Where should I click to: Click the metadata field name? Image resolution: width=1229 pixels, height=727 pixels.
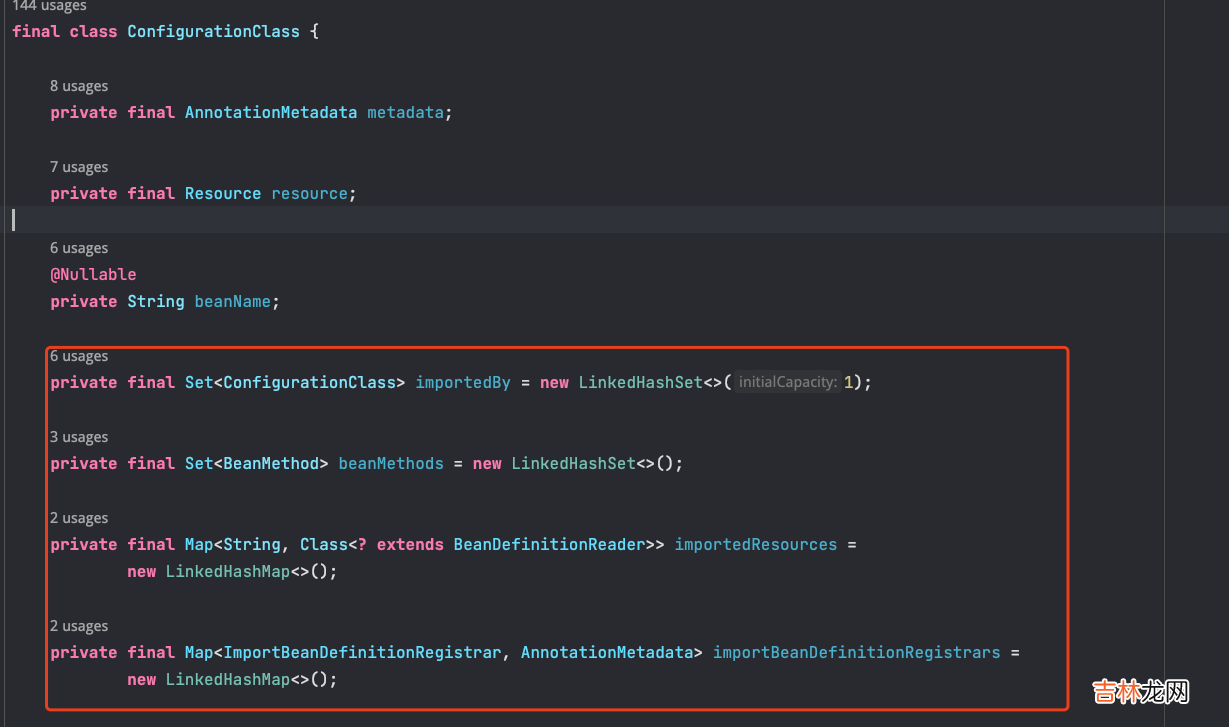(405, 112)
